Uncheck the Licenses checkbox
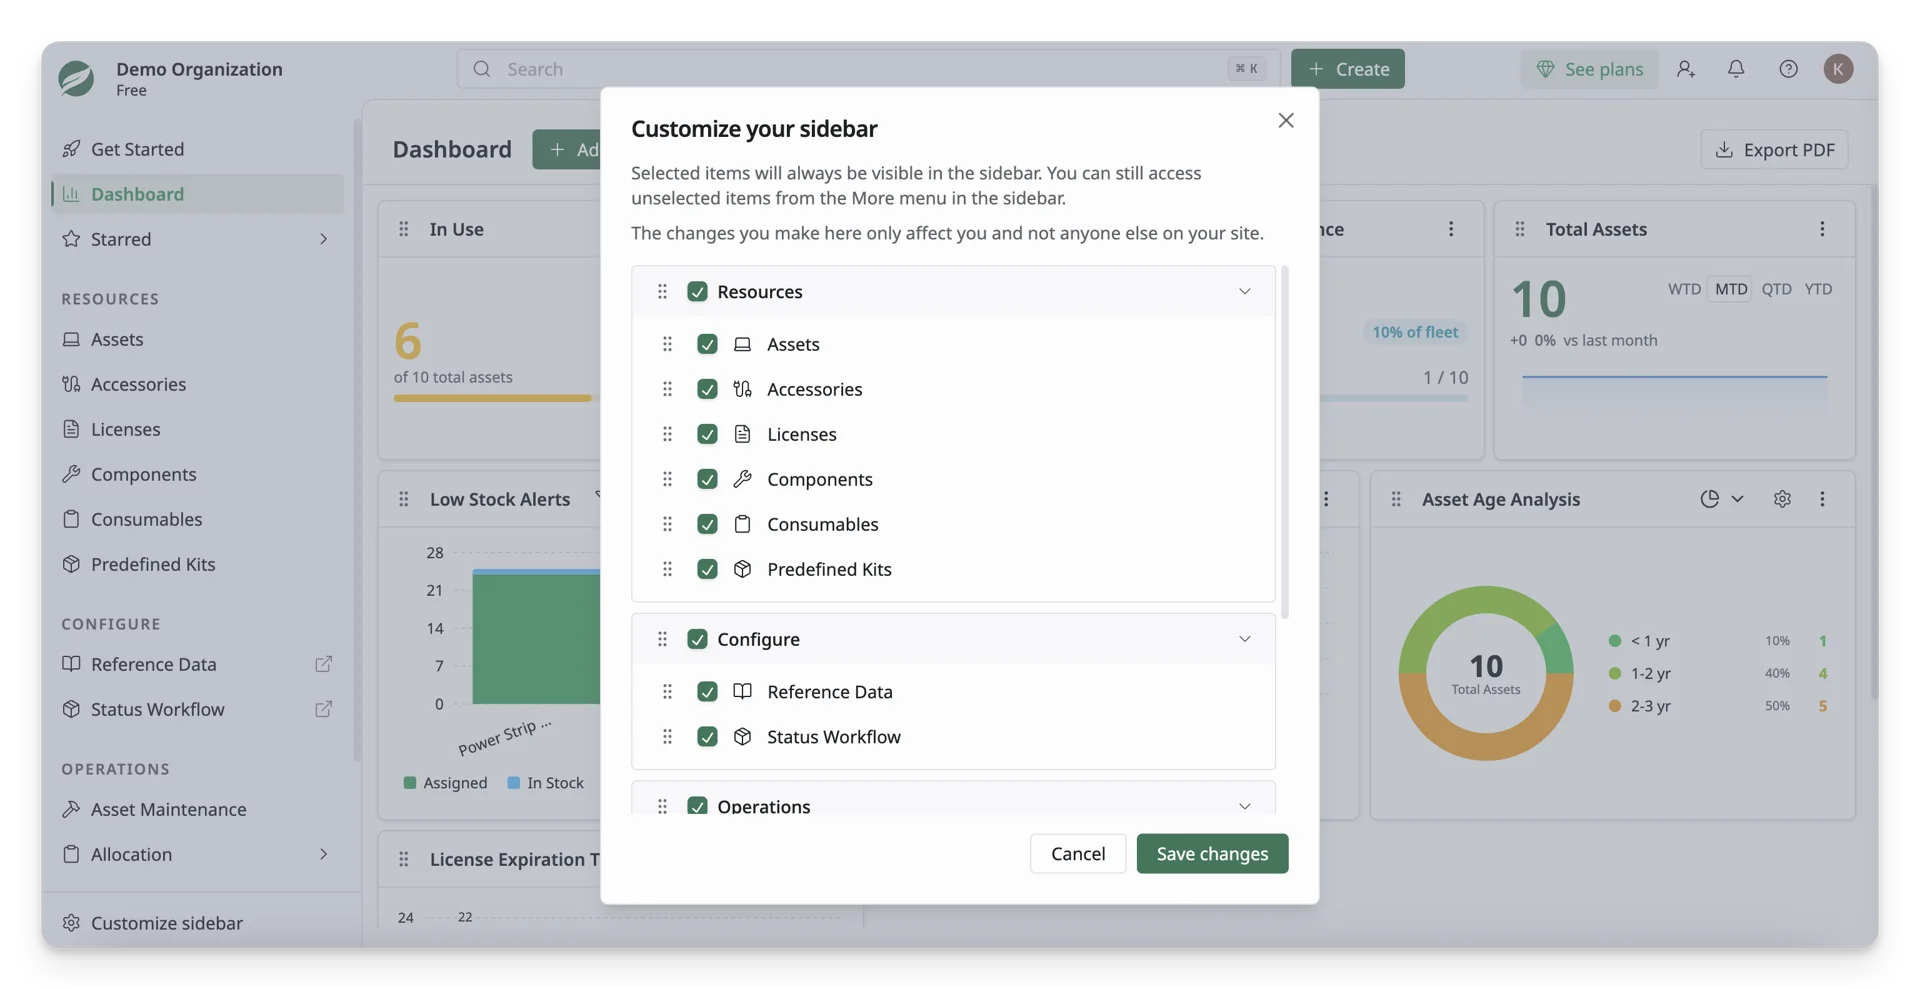This screenshot has width=1920, height=989. pos(707,434)
